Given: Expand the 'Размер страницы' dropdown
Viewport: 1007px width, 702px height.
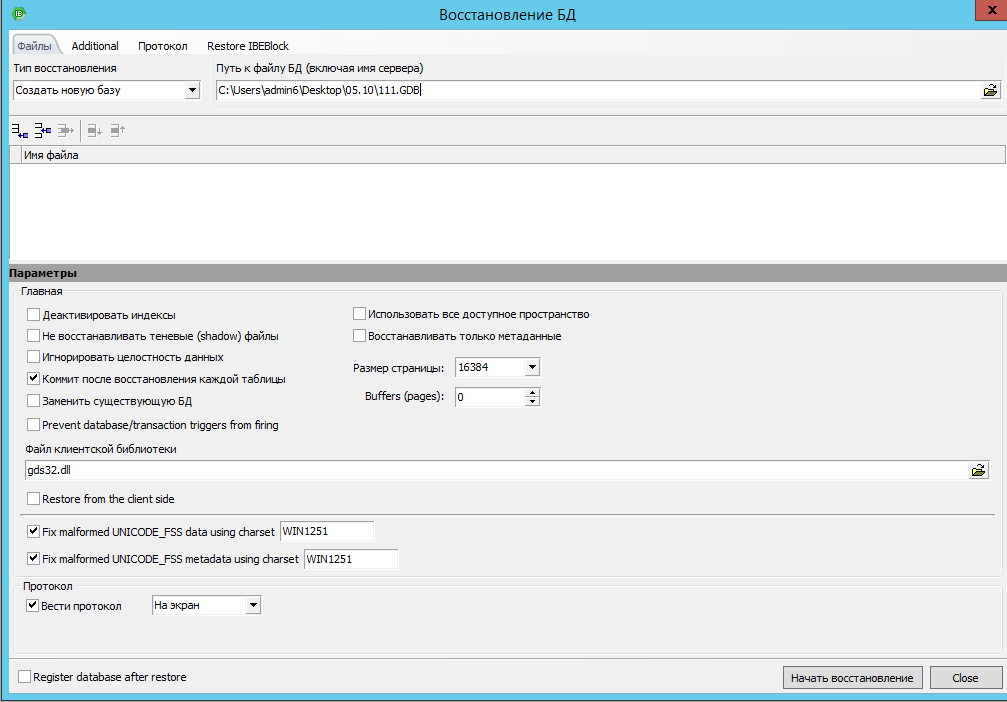Looking at the screenshot, I should [532, 368].
